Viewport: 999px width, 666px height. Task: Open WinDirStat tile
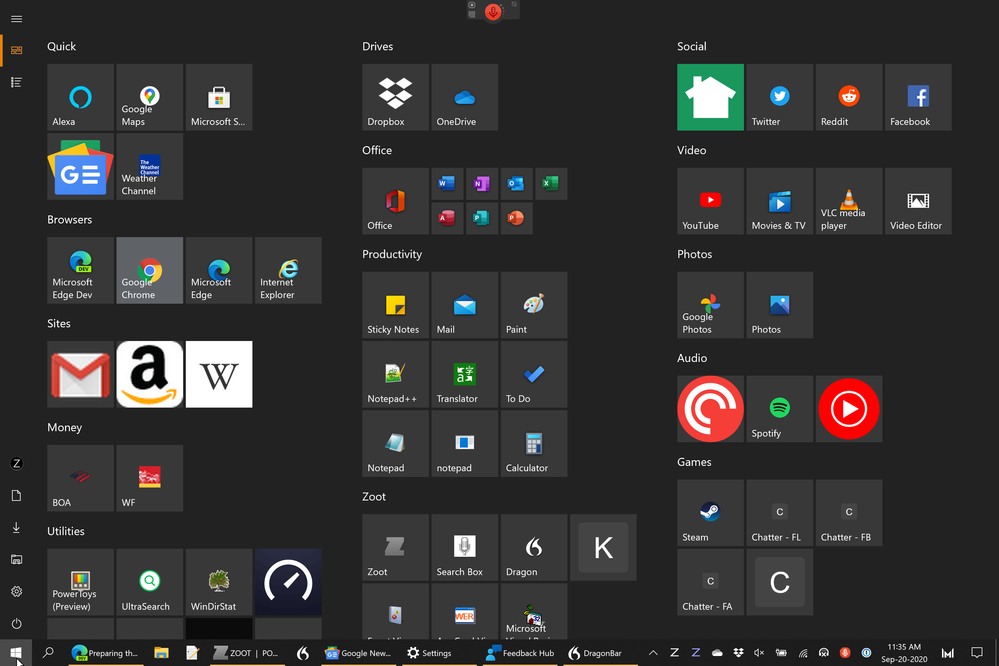[219, 582]
